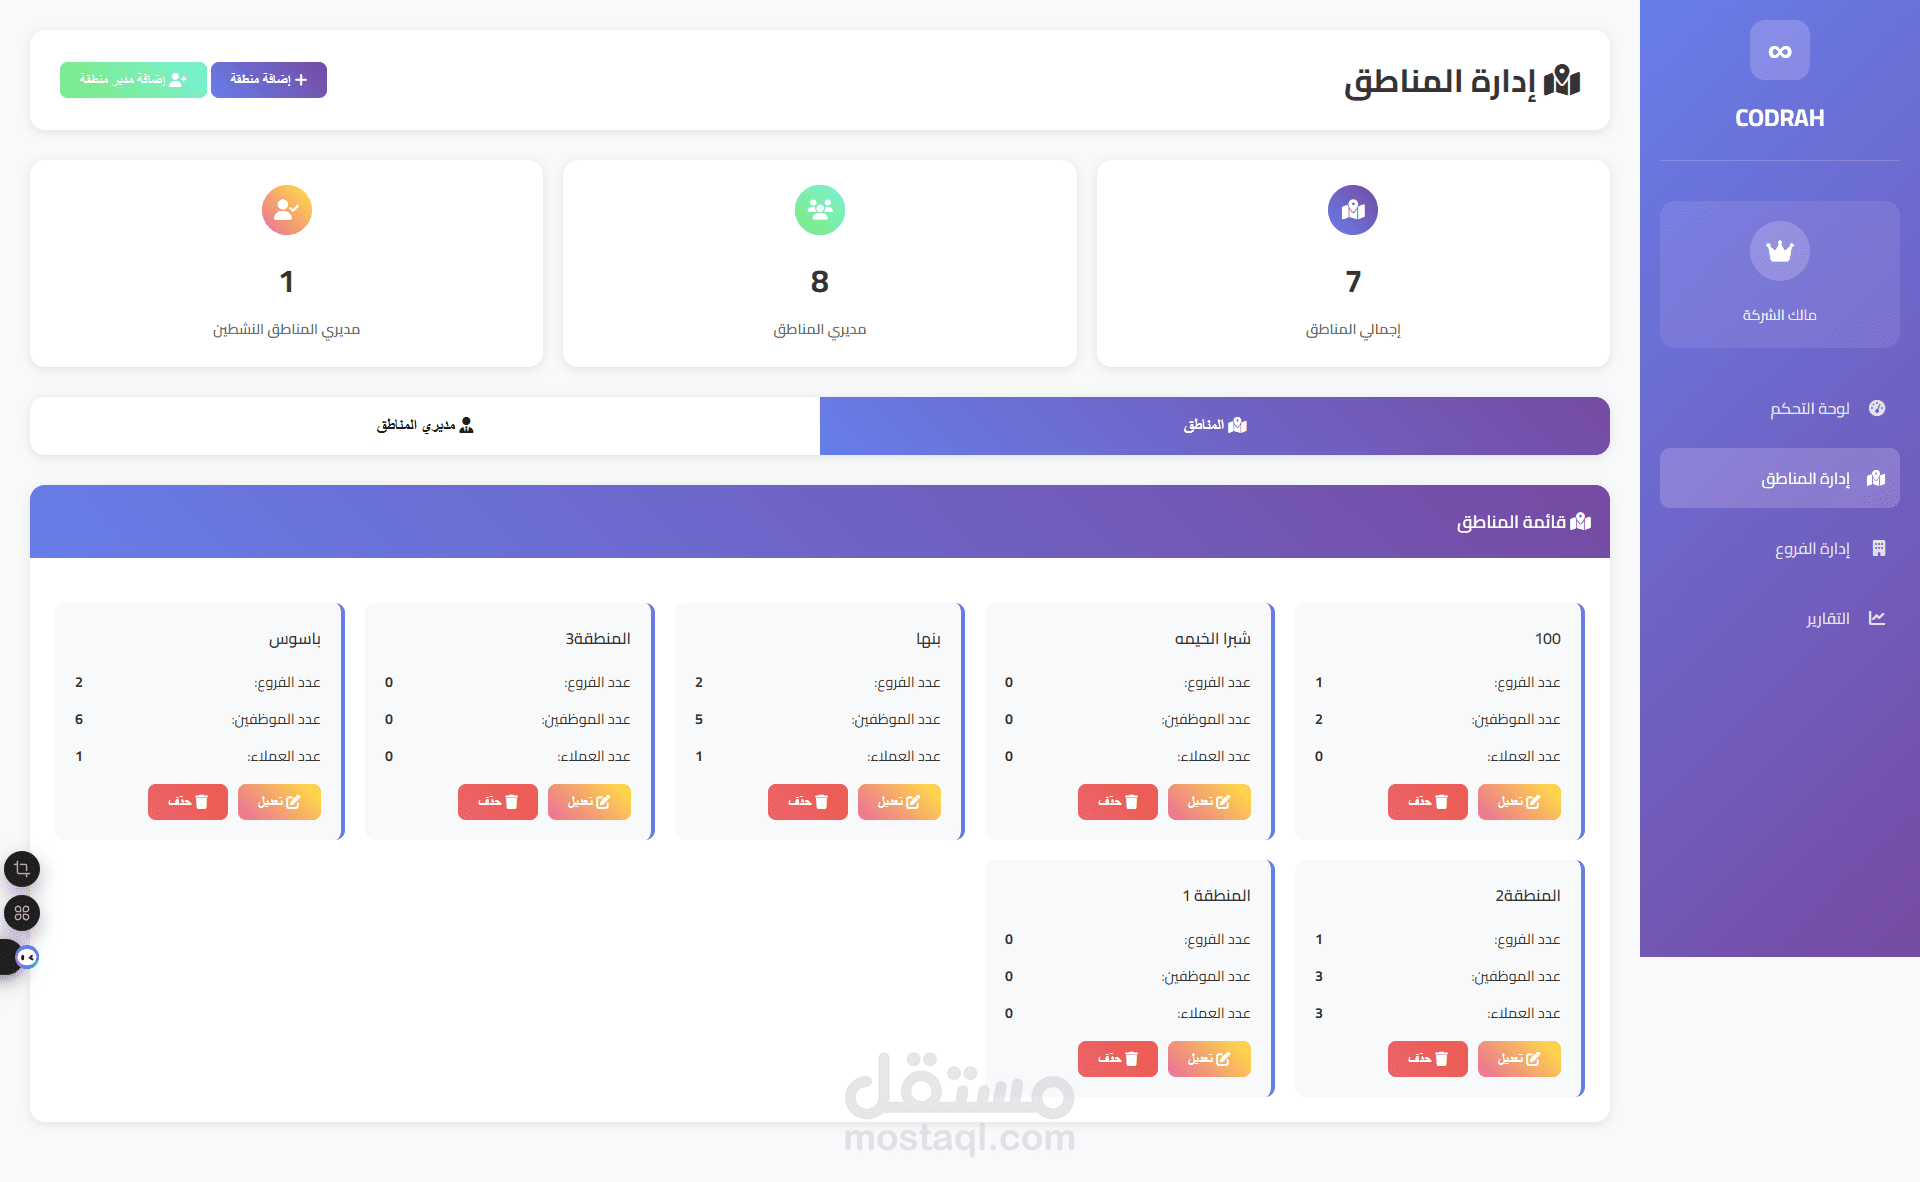
Task: Click the crop icon on left edge
Action: (22, 869)
